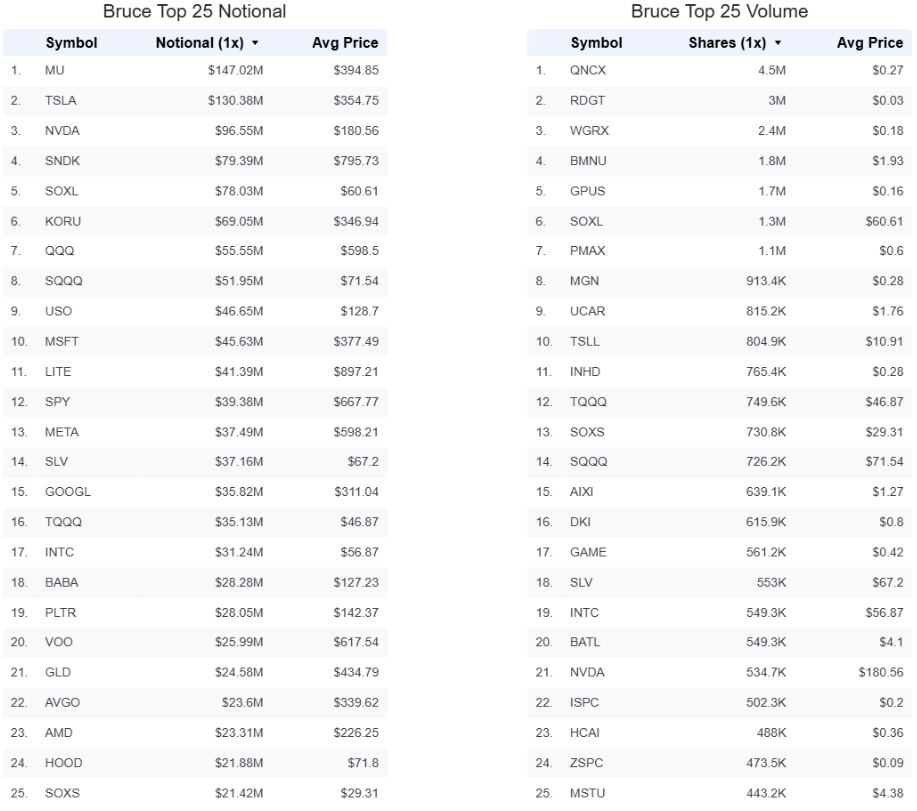Select the MU row symbol
917x811 pixels.
(54, 70)
